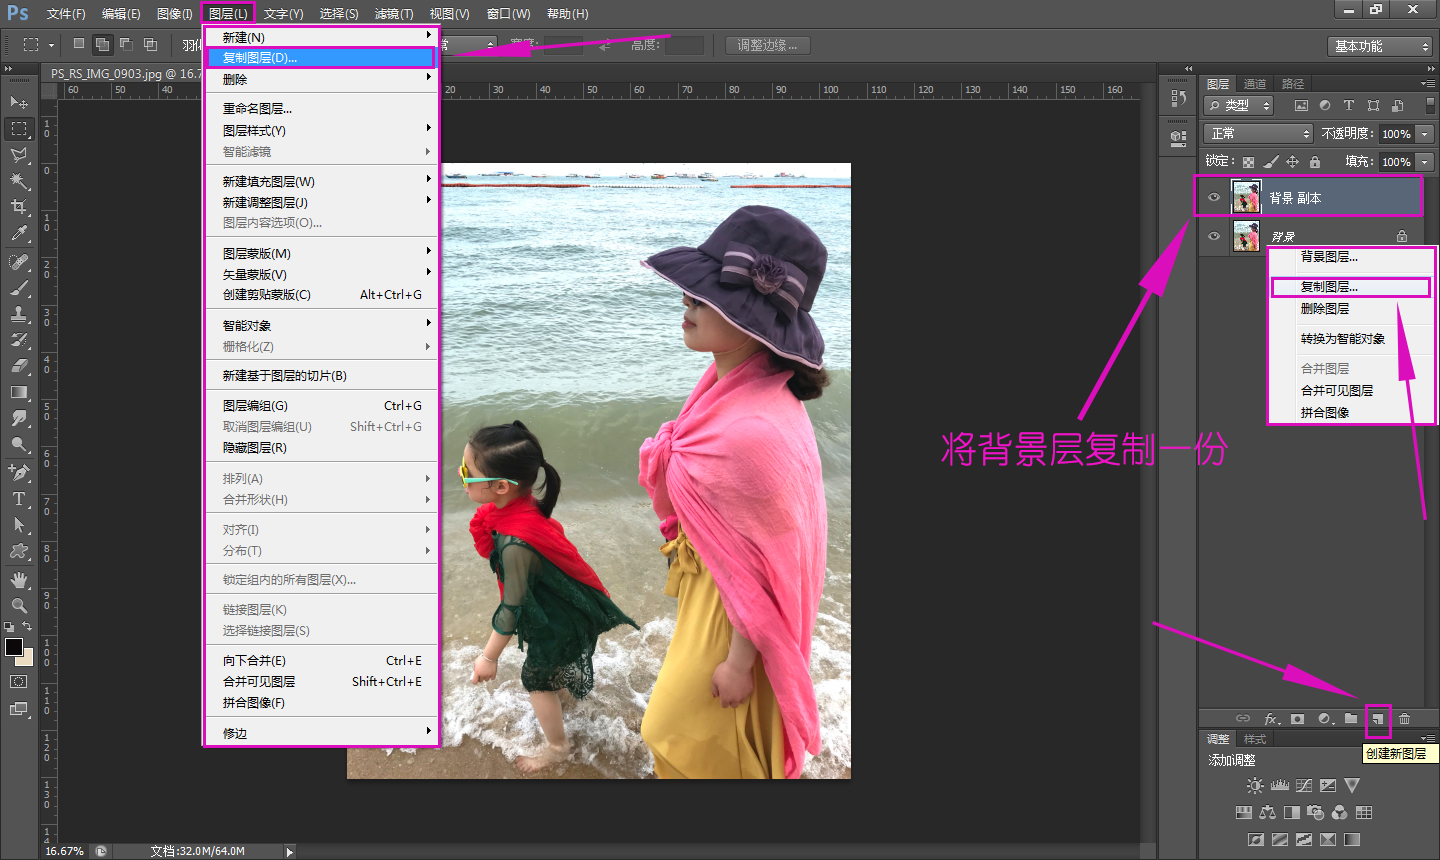Select the Eraser tool

pyautogui.click(x=19, y=366)
